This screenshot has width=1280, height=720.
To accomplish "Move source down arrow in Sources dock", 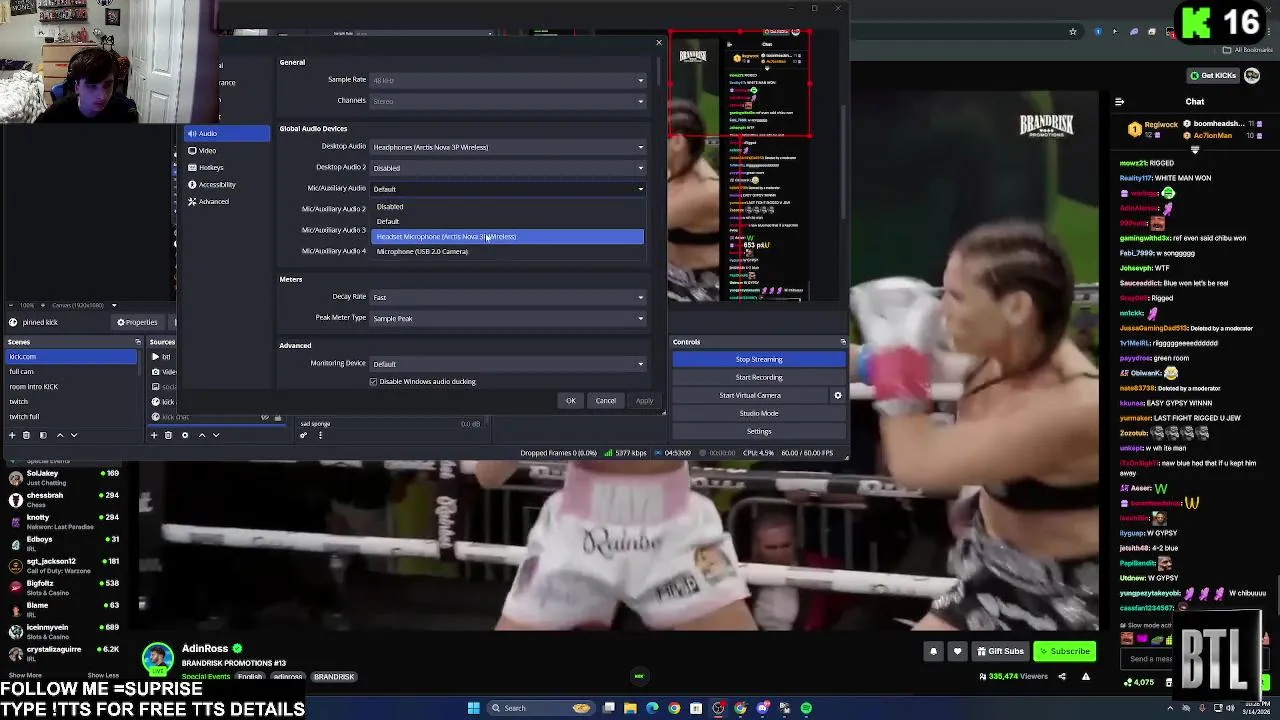I will [216, 435].
